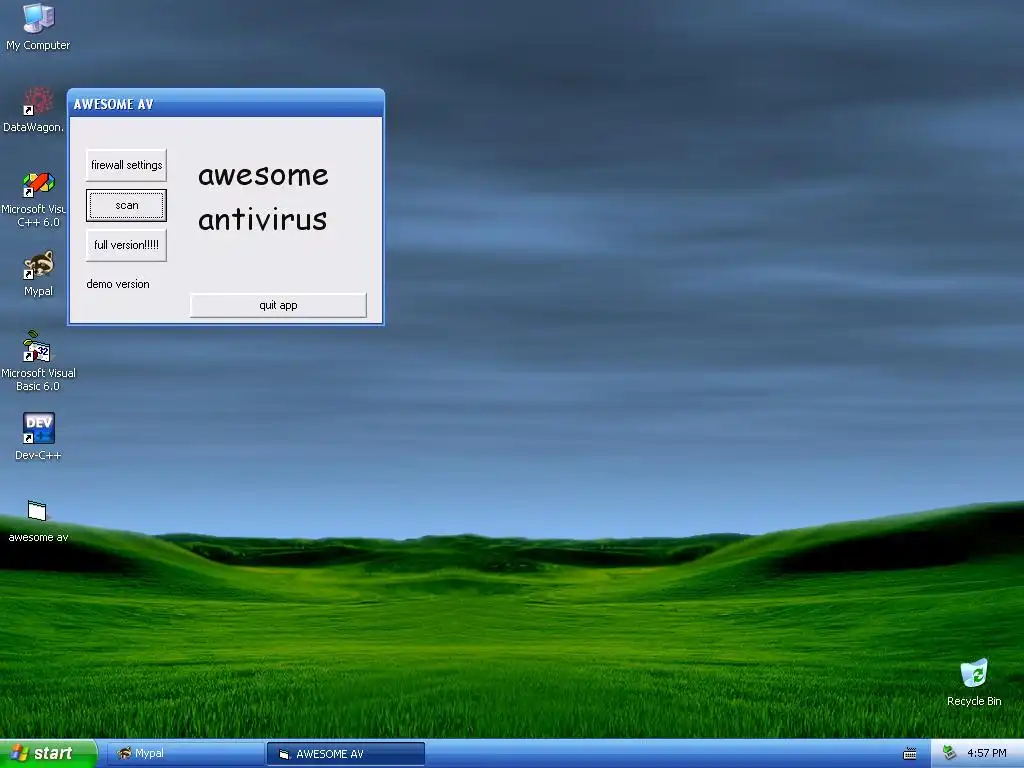Select the Microsoft Visual Basic 6.0 shortcut

pos(38,361)
